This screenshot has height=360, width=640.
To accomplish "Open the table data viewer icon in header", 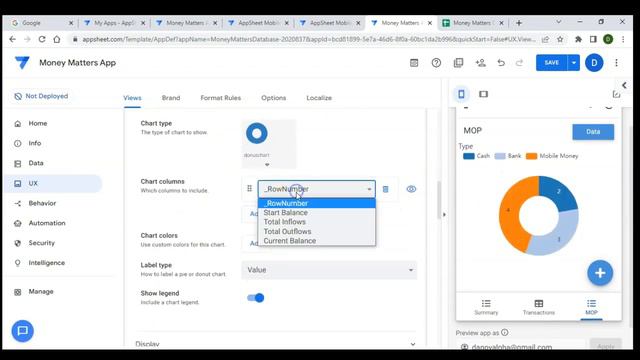I will point(414,63).
